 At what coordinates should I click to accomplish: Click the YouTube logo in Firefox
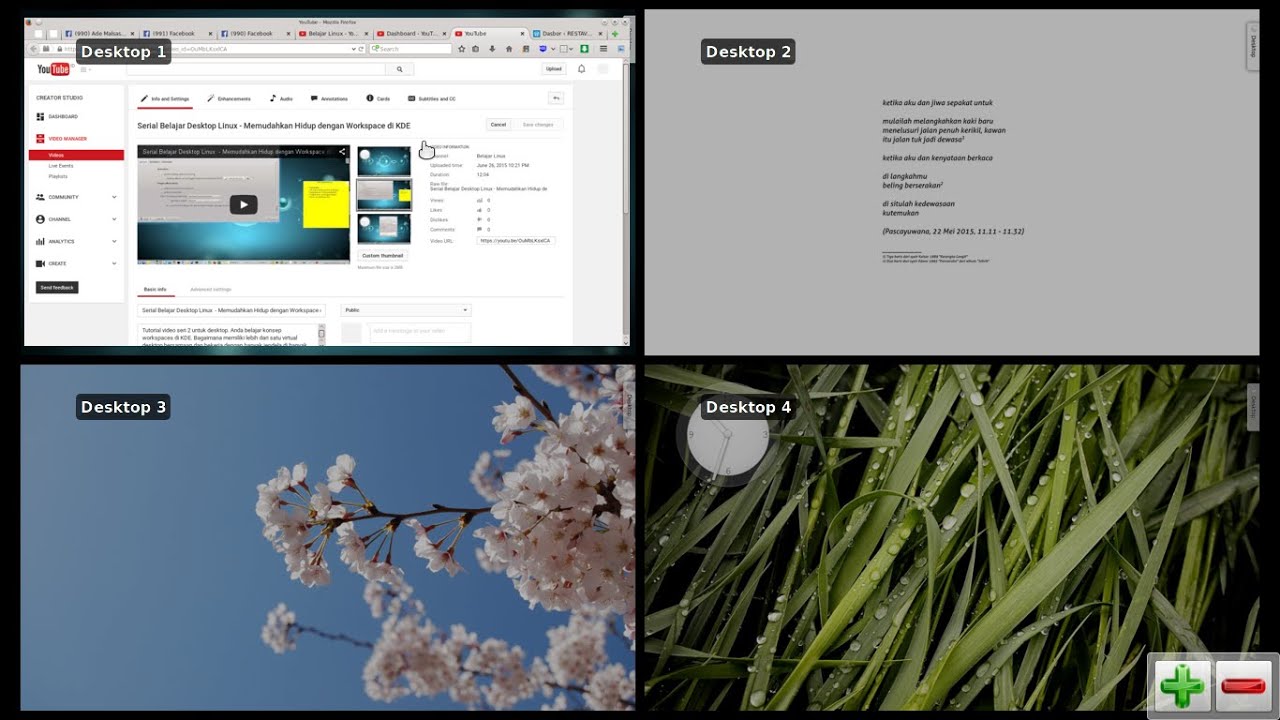53,69
